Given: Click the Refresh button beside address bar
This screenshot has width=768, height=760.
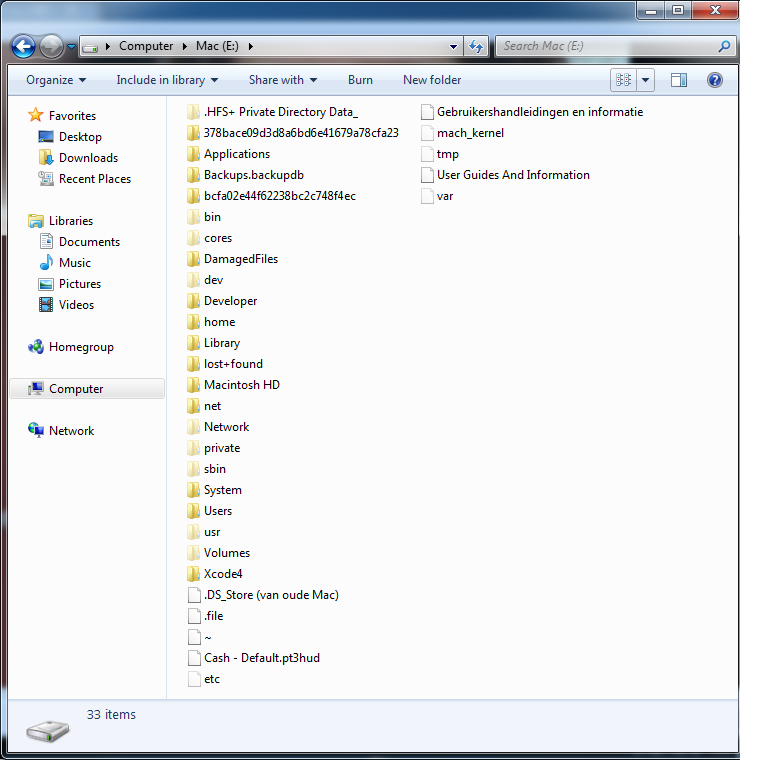Looking at the screenshot, I should (476, 46).
